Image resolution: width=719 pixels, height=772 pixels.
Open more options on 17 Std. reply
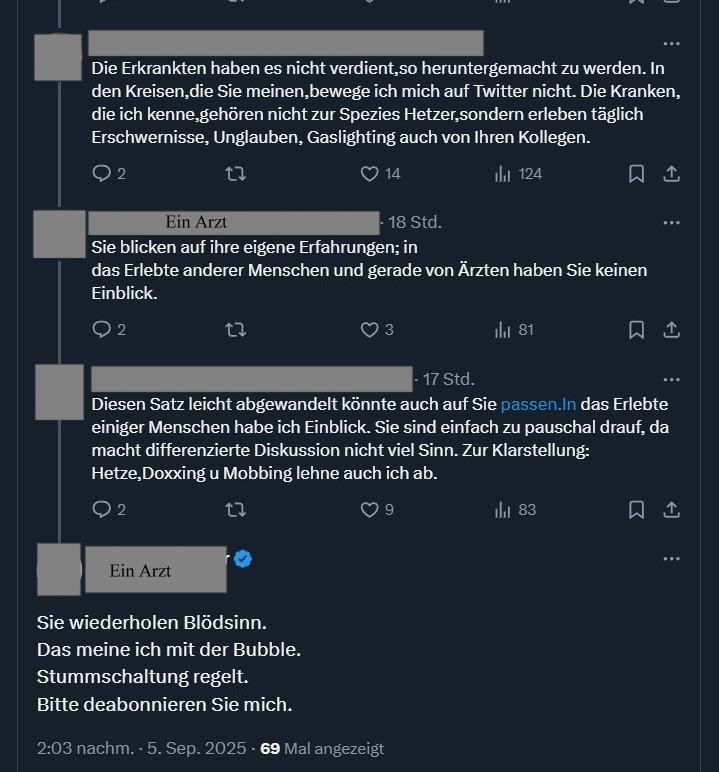coord(672,380)
